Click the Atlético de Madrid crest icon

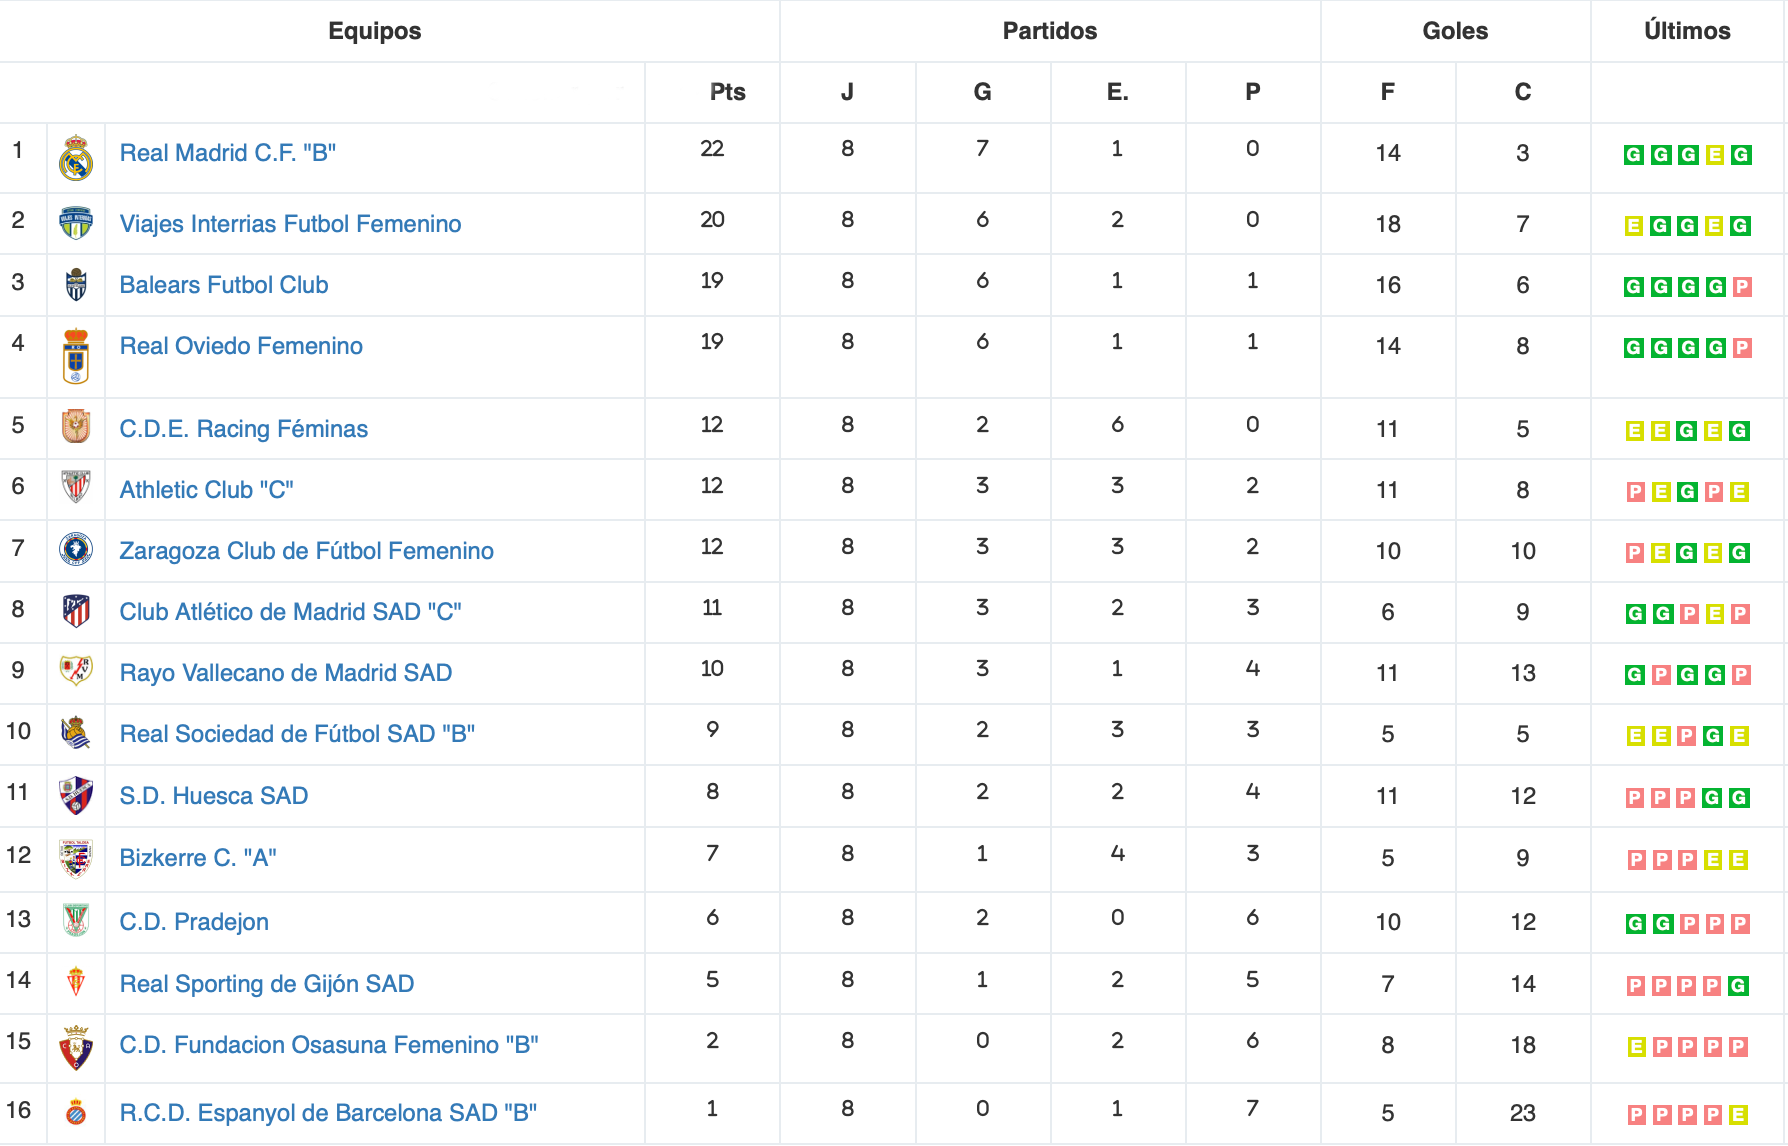(76, 610)
